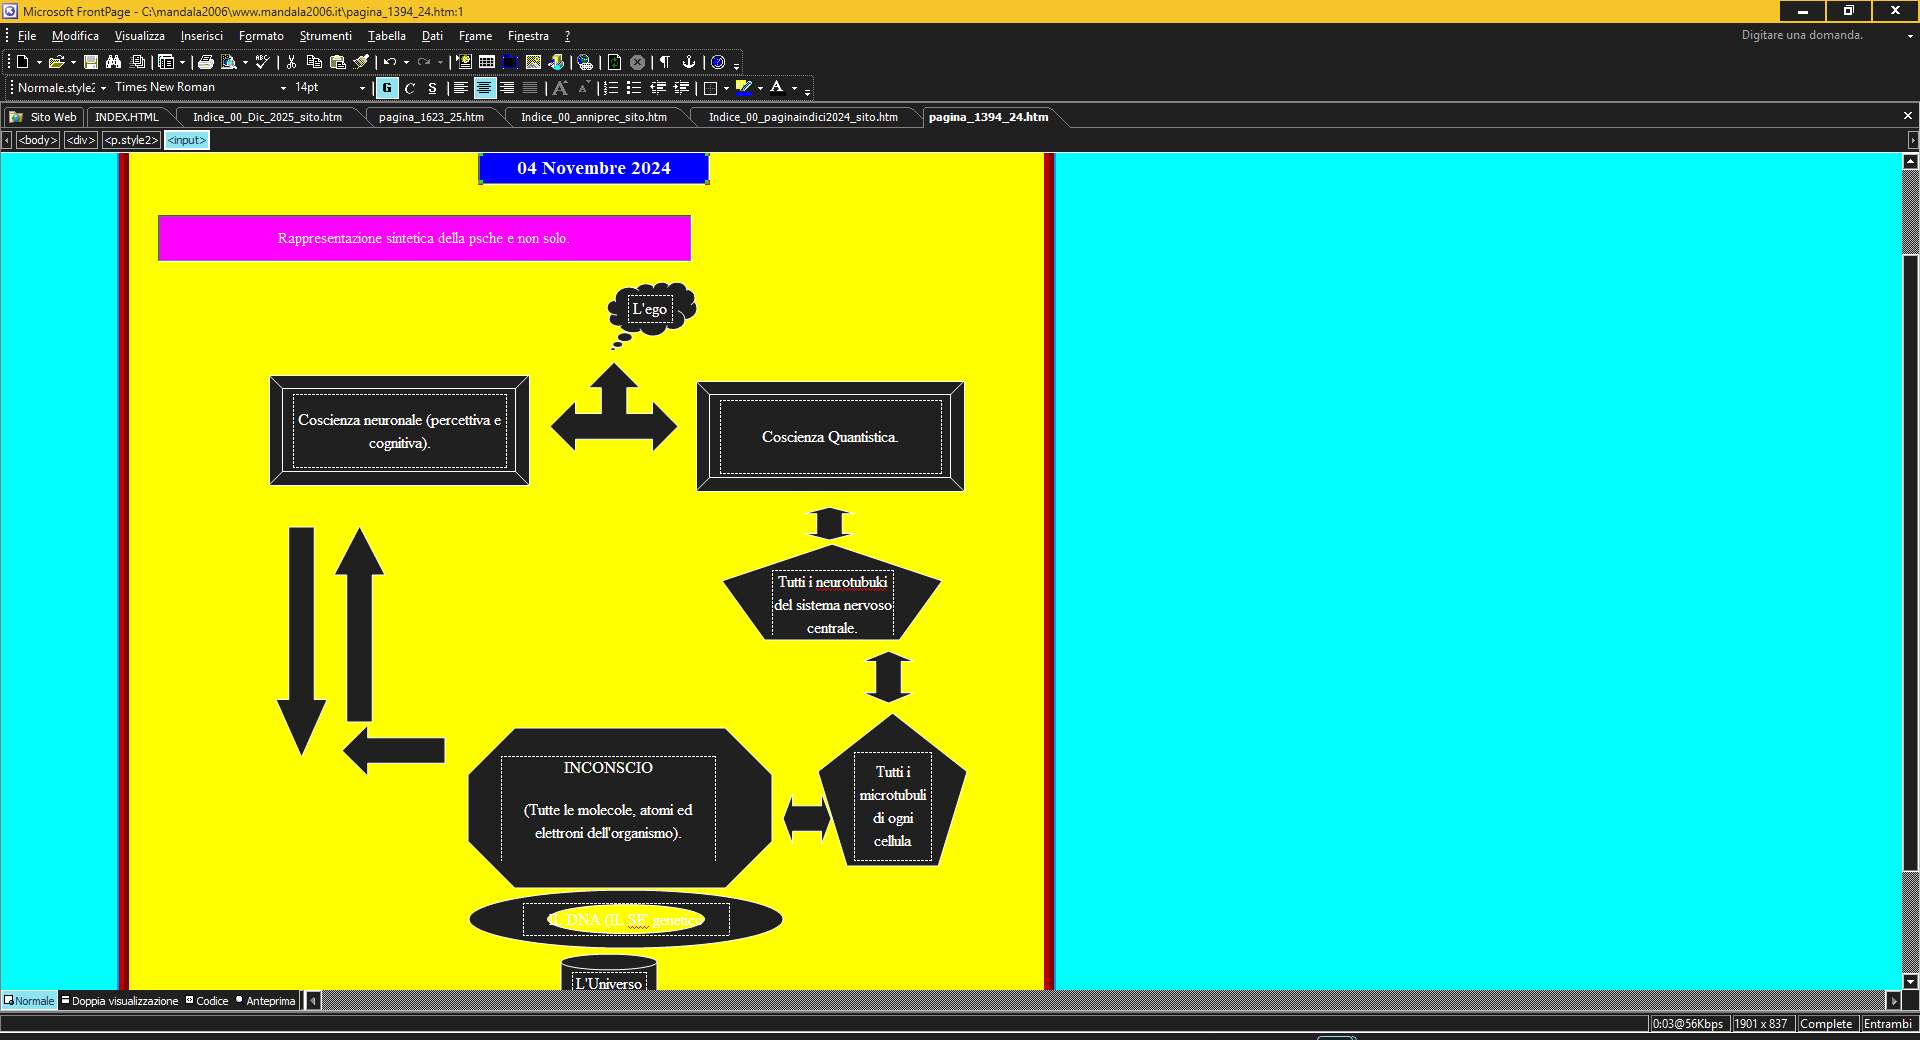Switch to Codice view
The image size is (1920, 1040).
click(x=211, y=1001)
